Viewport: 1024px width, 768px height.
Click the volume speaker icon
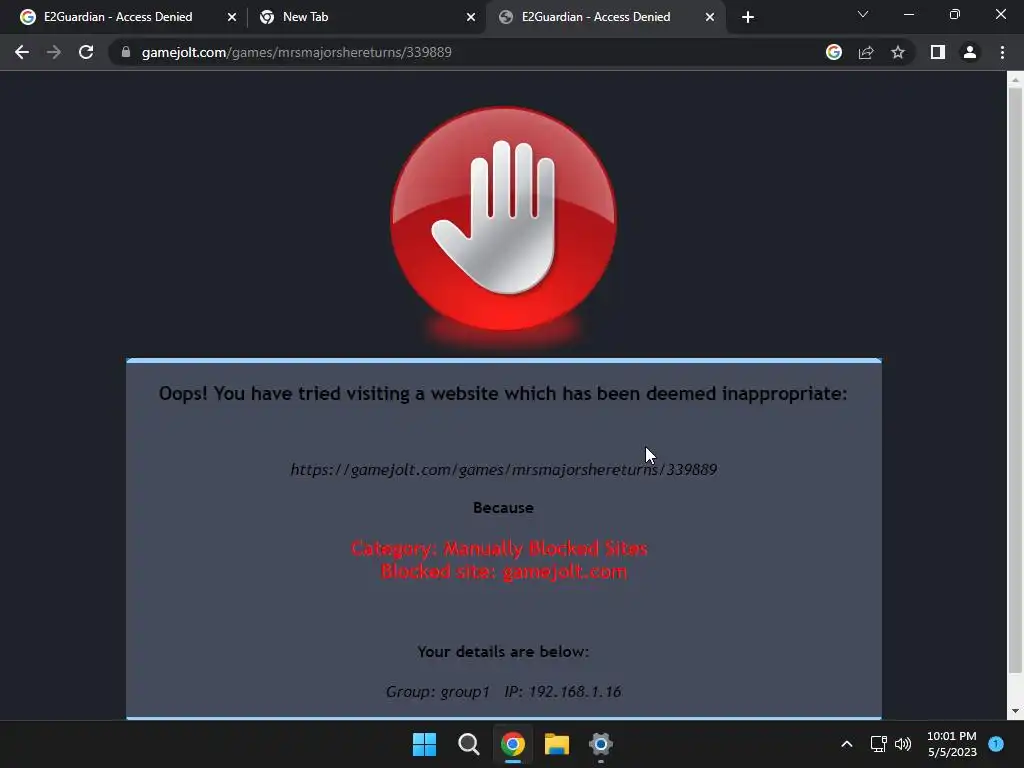903,744
